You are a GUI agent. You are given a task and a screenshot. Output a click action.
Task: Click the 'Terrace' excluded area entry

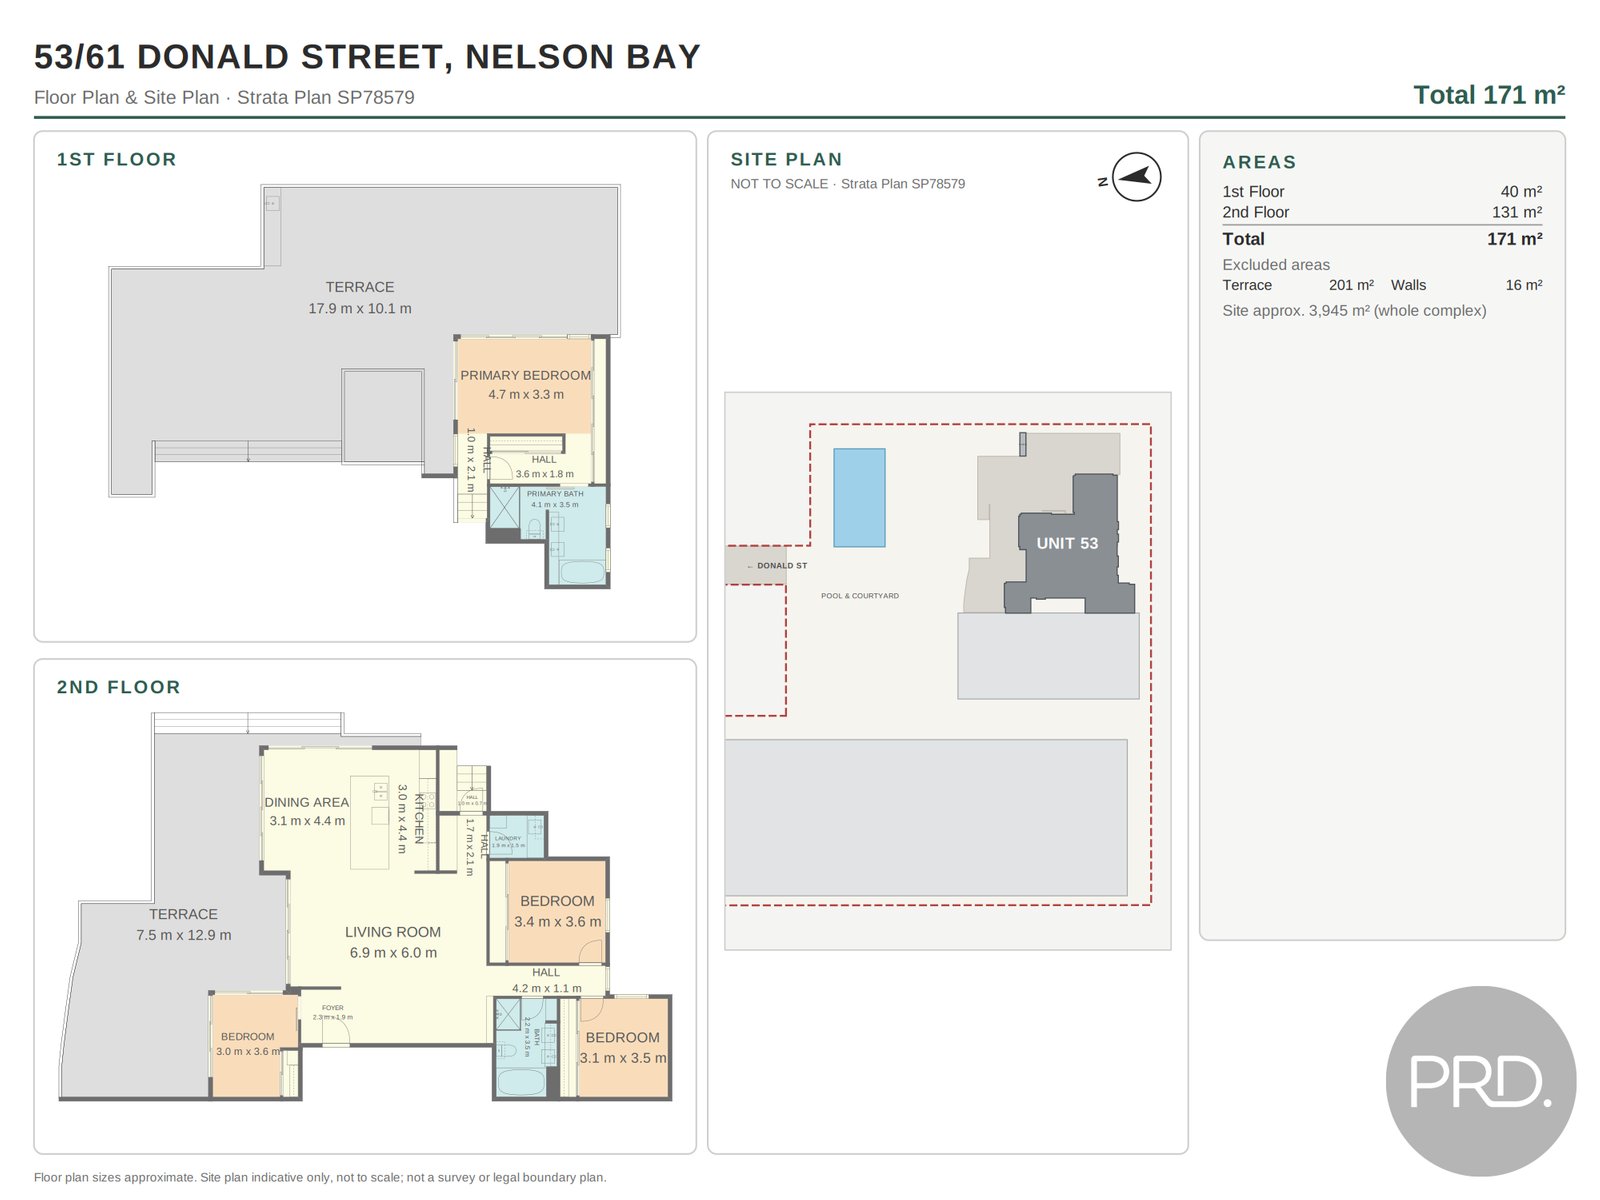coord(1298,285)
